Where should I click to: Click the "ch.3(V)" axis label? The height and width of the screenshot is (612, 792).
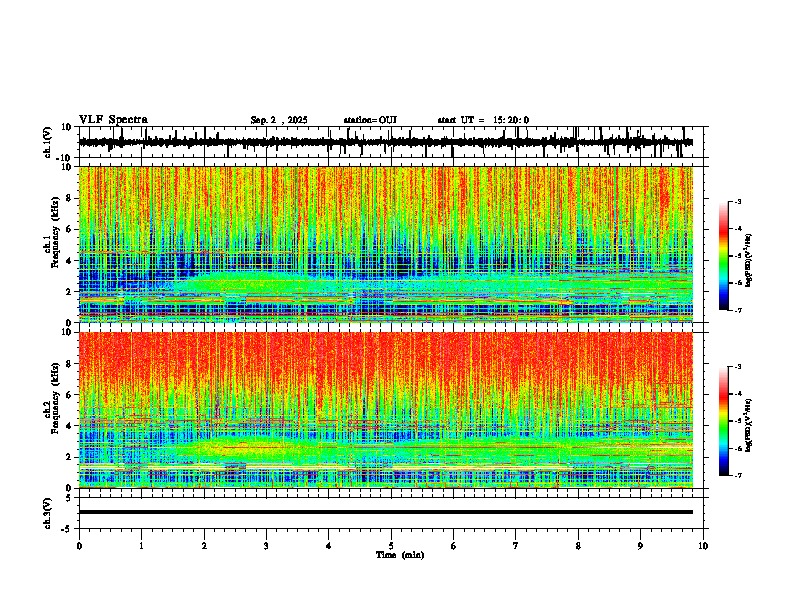(47, 514)
